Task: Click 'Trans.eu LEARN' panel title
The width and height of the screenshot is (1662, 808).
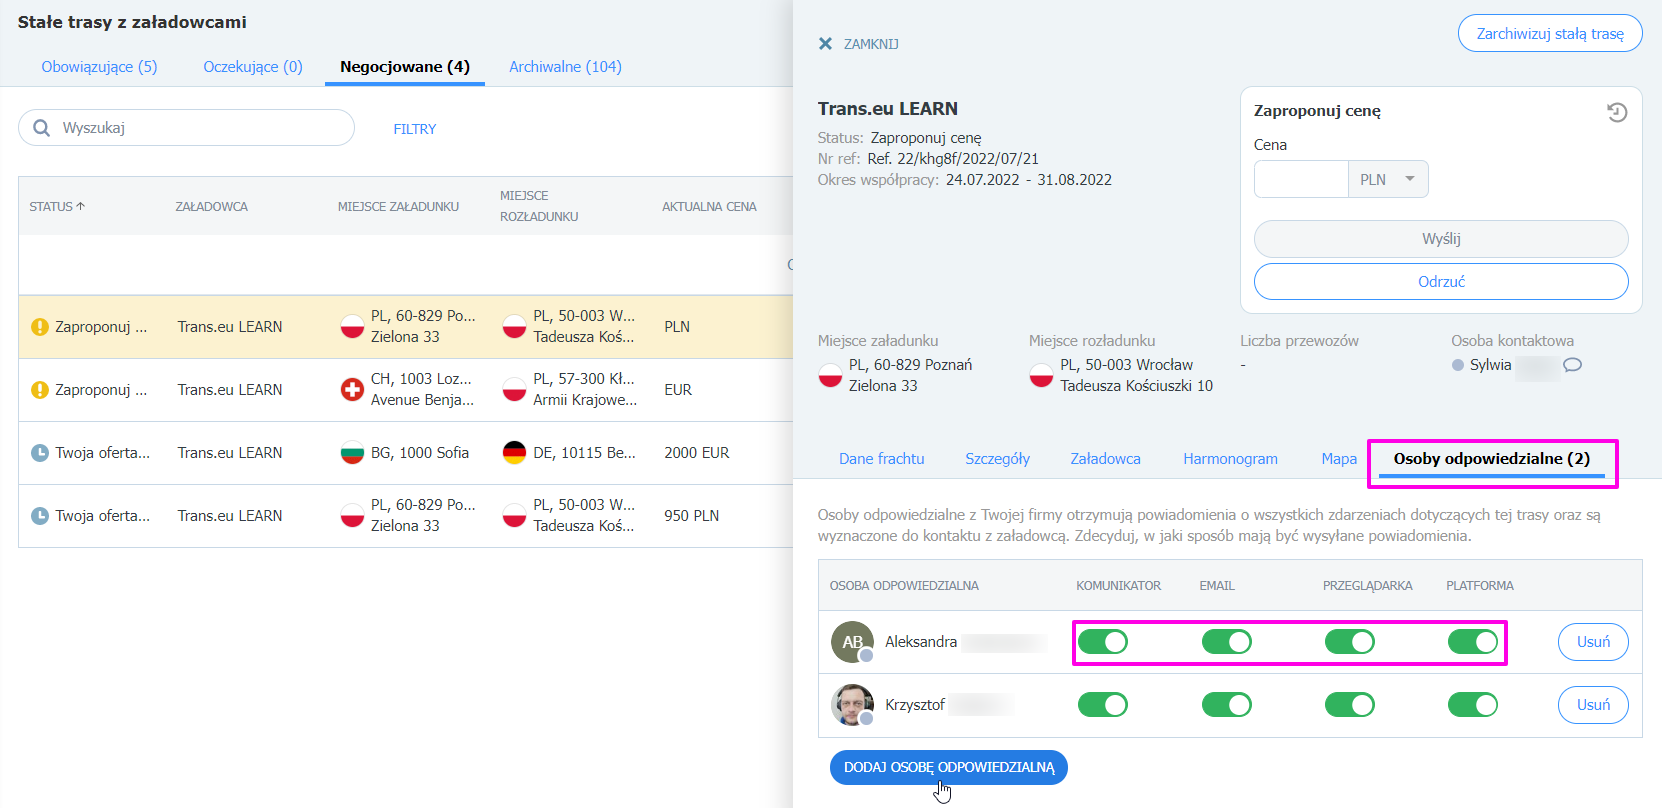Action: click(888, 109)
